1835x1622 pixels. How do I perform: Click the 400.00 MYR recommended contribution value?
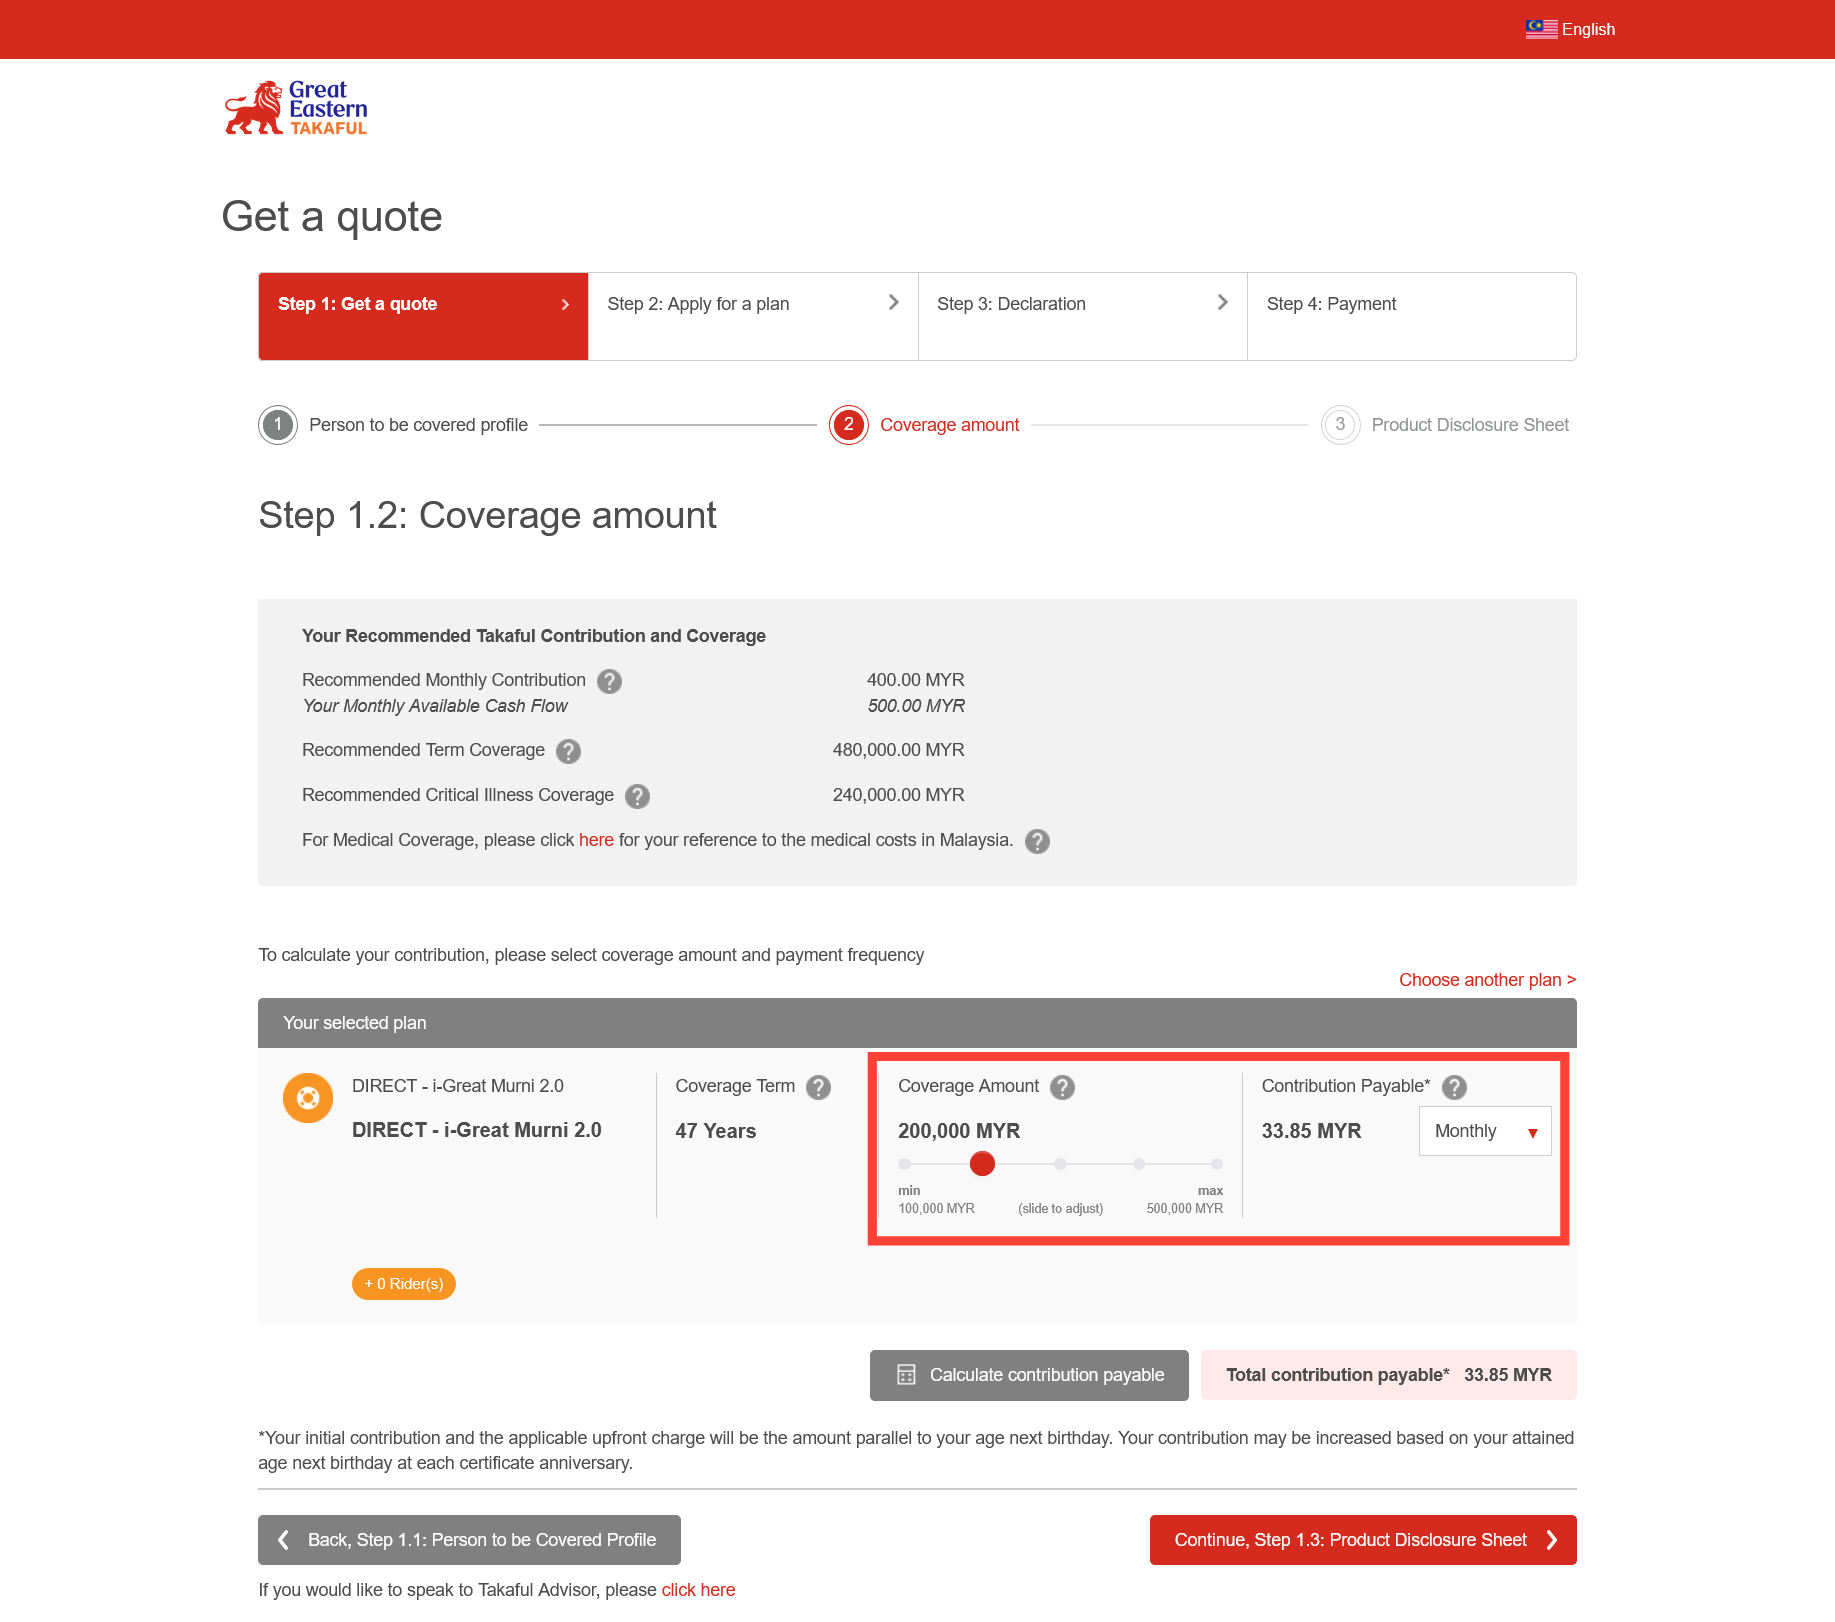click(x=915, y=680)
